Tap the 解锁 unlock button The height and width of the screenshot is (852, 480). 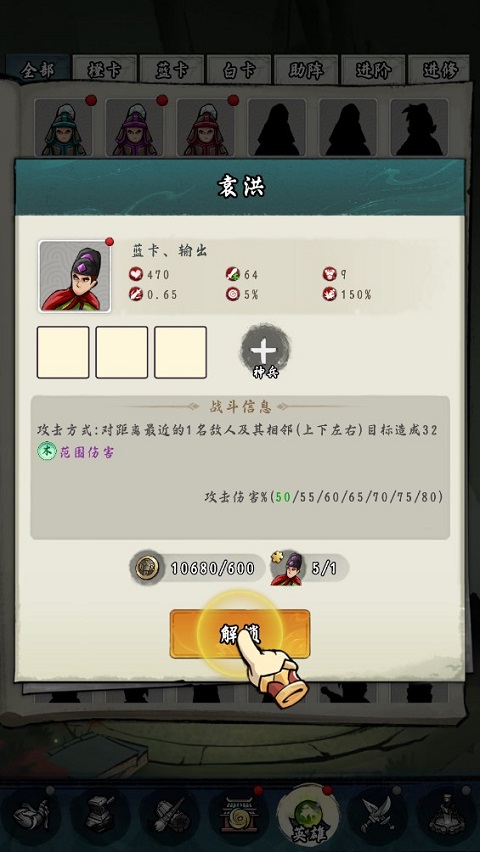240,634
